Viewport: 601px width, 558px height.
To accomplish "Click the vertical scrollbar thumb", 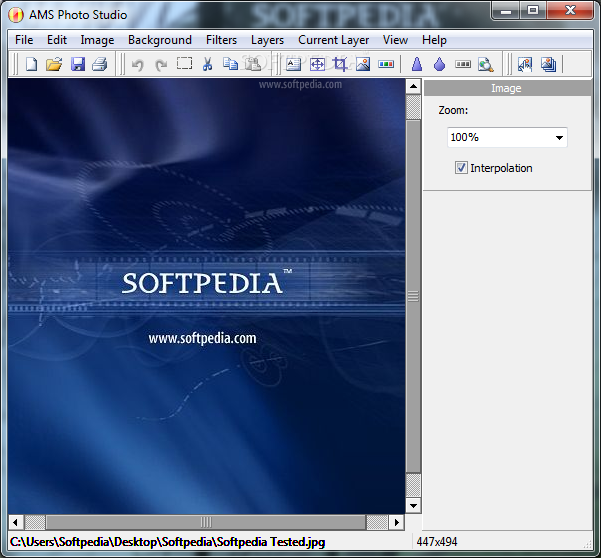I will (x=413, y=296).
